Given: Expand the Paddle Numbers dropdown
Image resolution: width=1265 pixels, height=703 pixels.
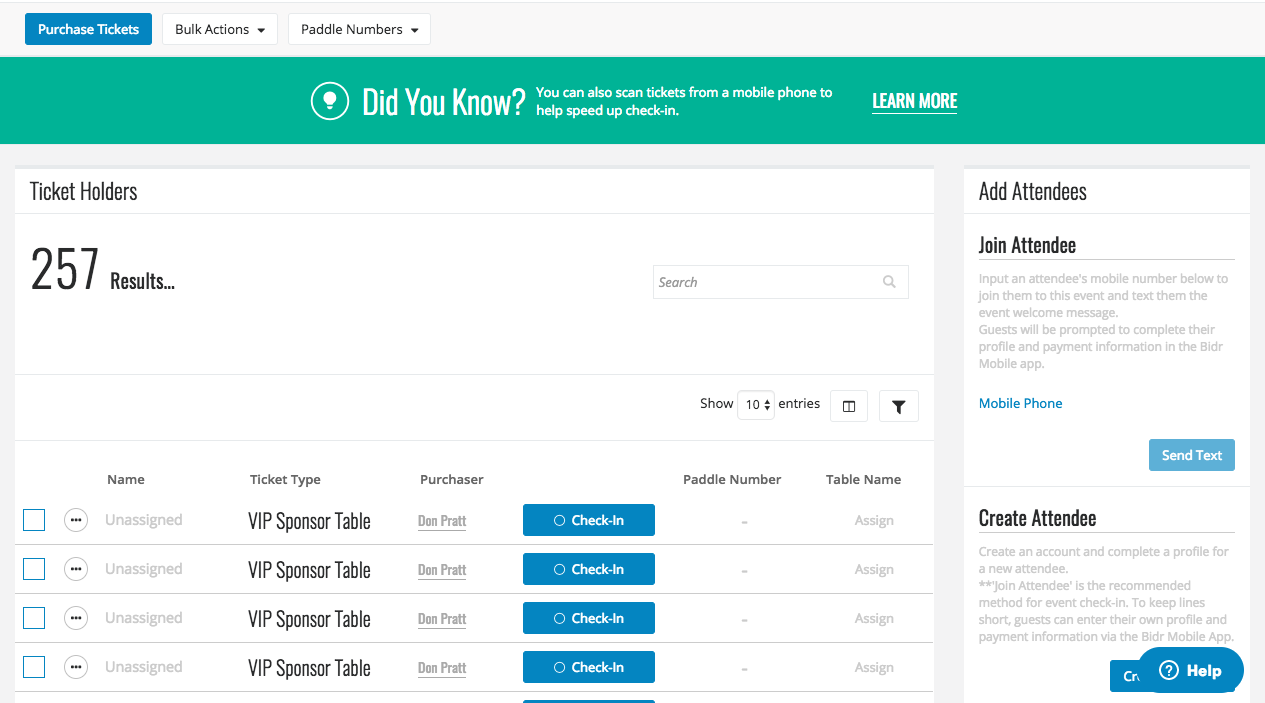Looking at the screenshot, I should click(358, 29).
